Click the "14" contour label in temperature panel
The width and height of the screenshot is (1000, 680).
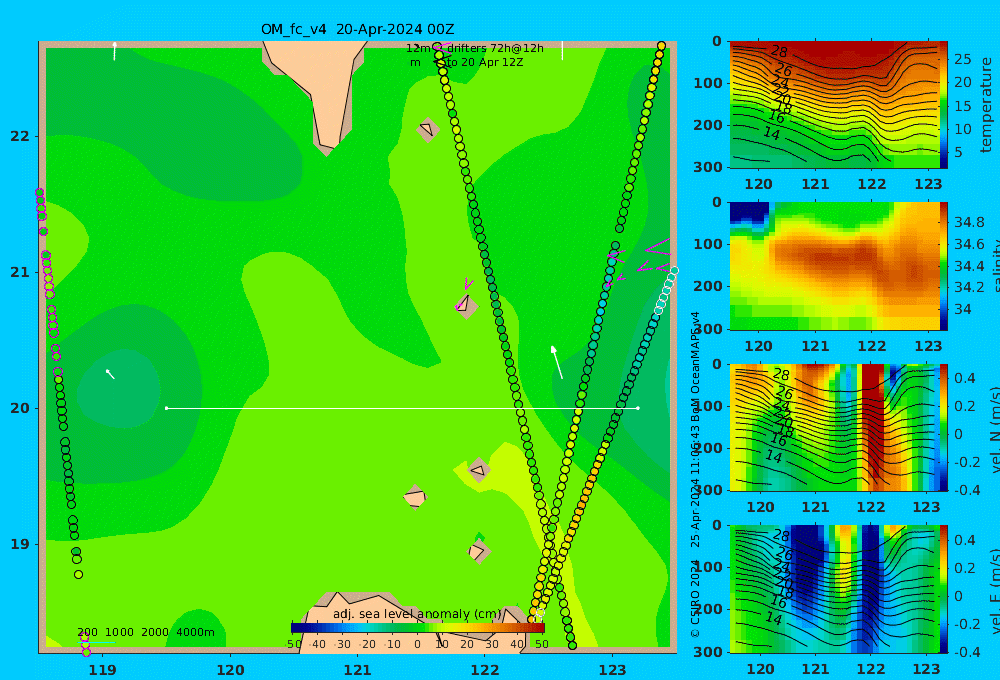(x=772, y=133)
